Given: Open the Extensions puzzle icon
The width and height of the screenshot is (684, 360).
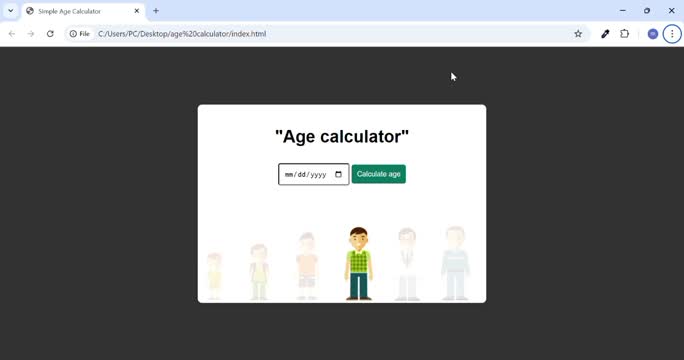Looking at the screenshot, I should [x=625, y=34].
